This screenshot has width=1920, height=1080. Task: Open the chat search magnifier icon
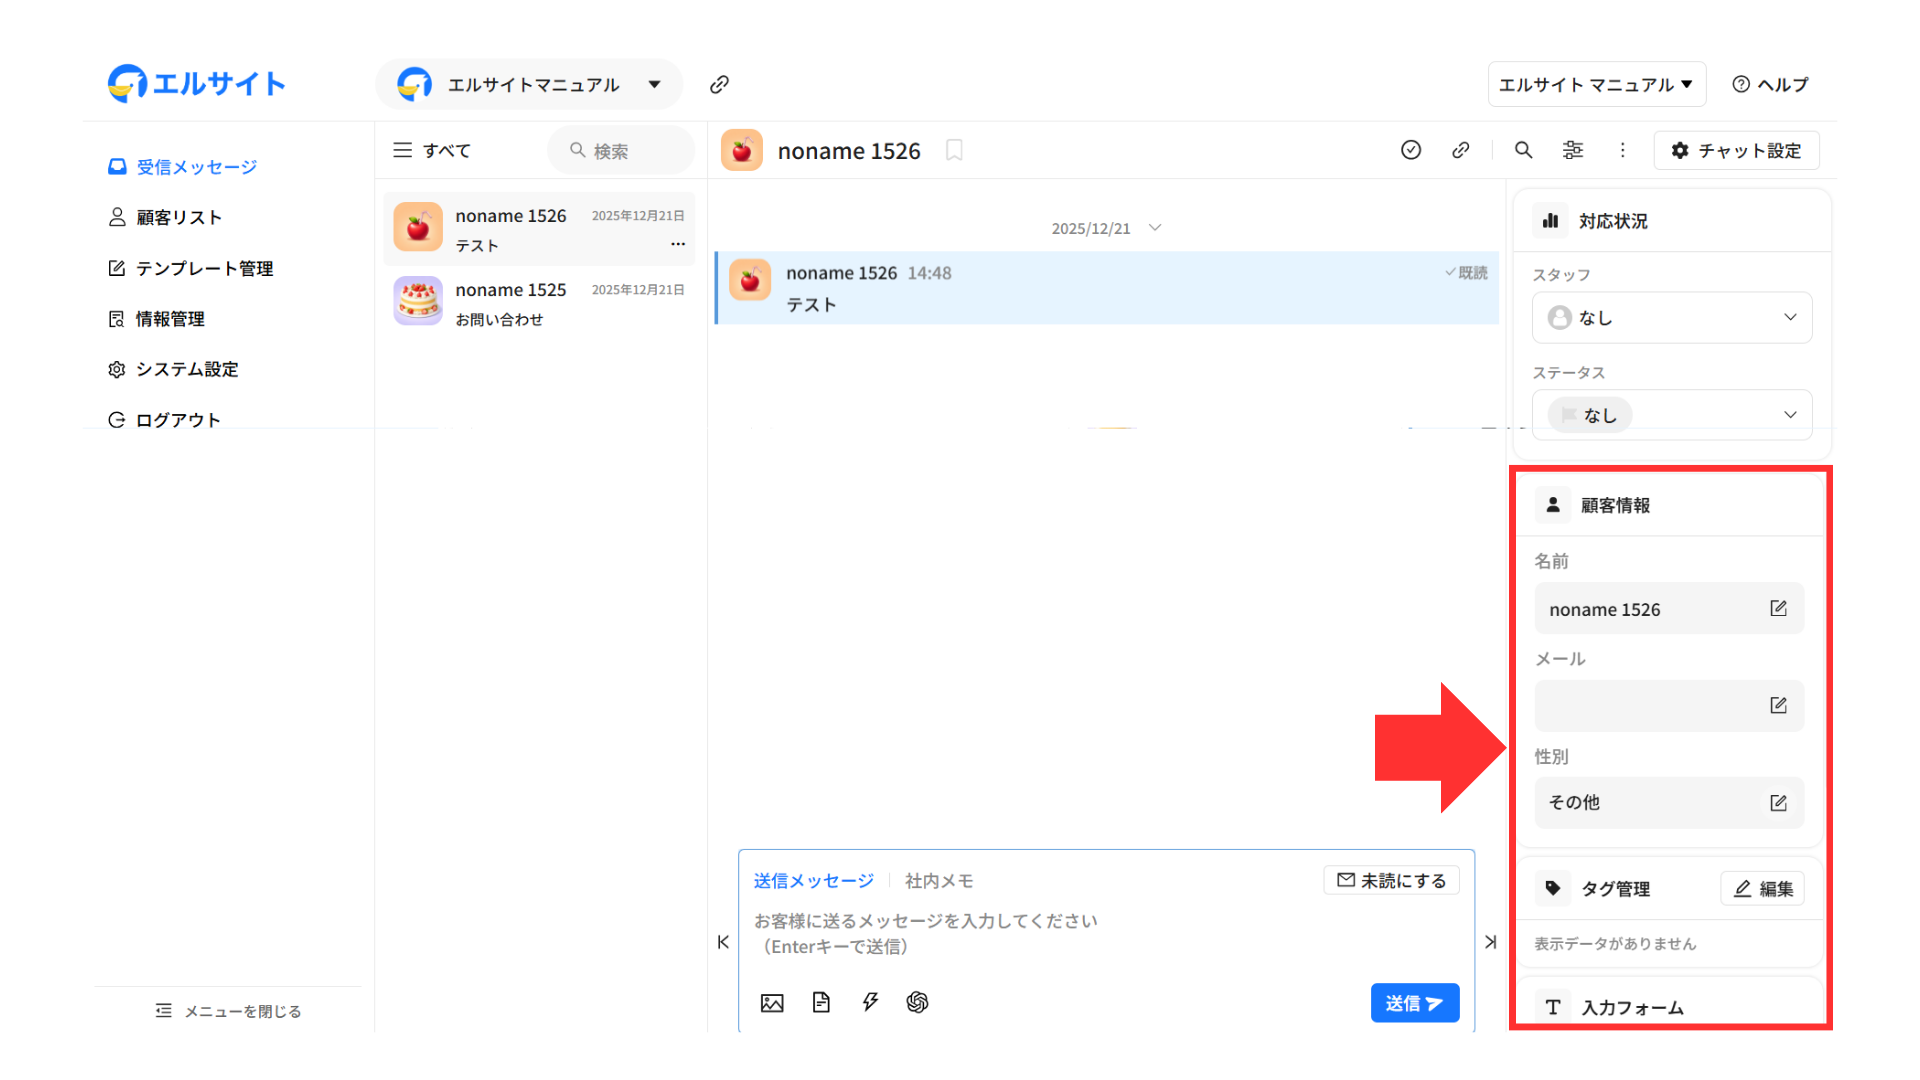coord(1523,150)
